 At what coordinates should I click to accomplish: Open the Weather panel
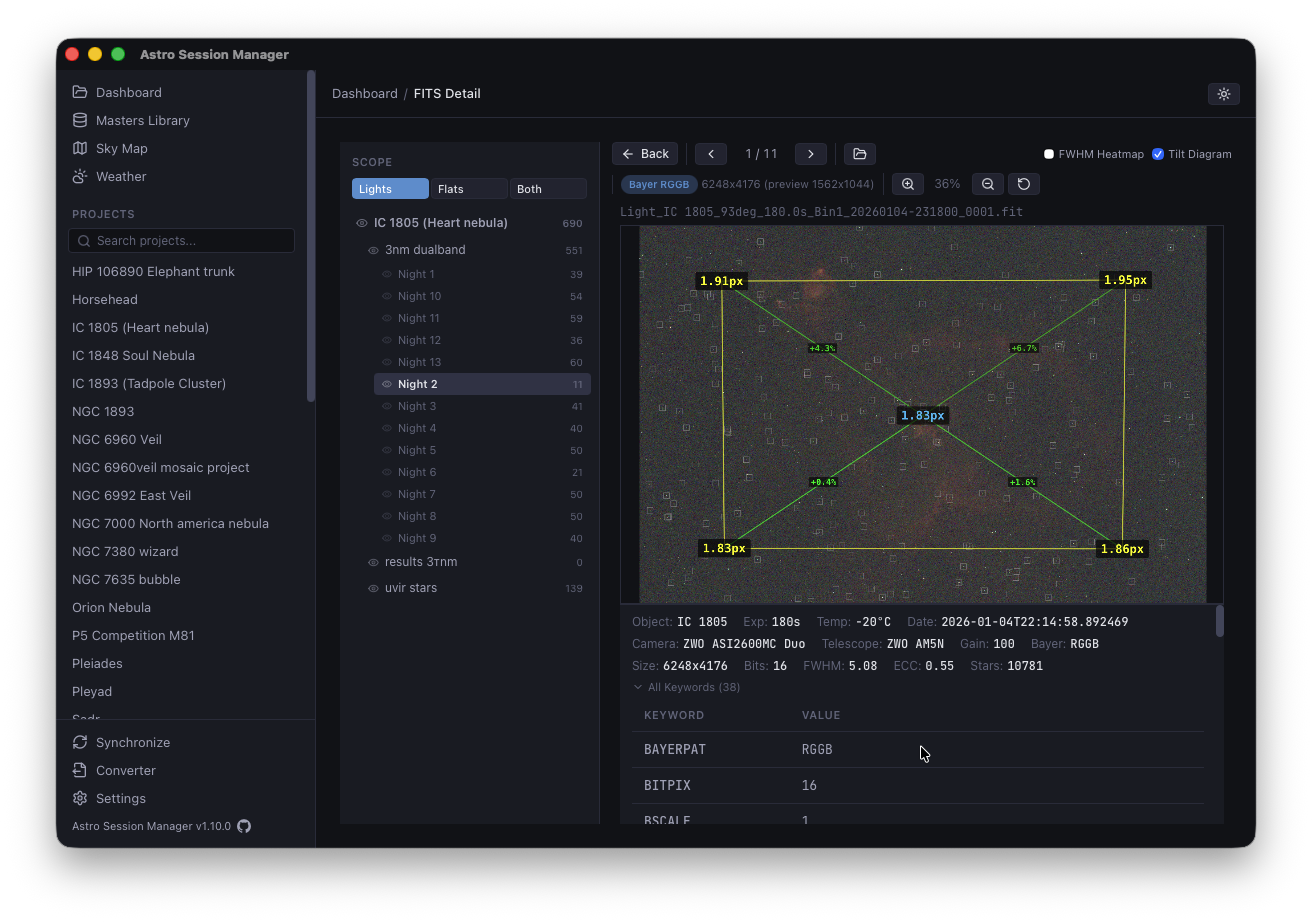pos(120,176)
